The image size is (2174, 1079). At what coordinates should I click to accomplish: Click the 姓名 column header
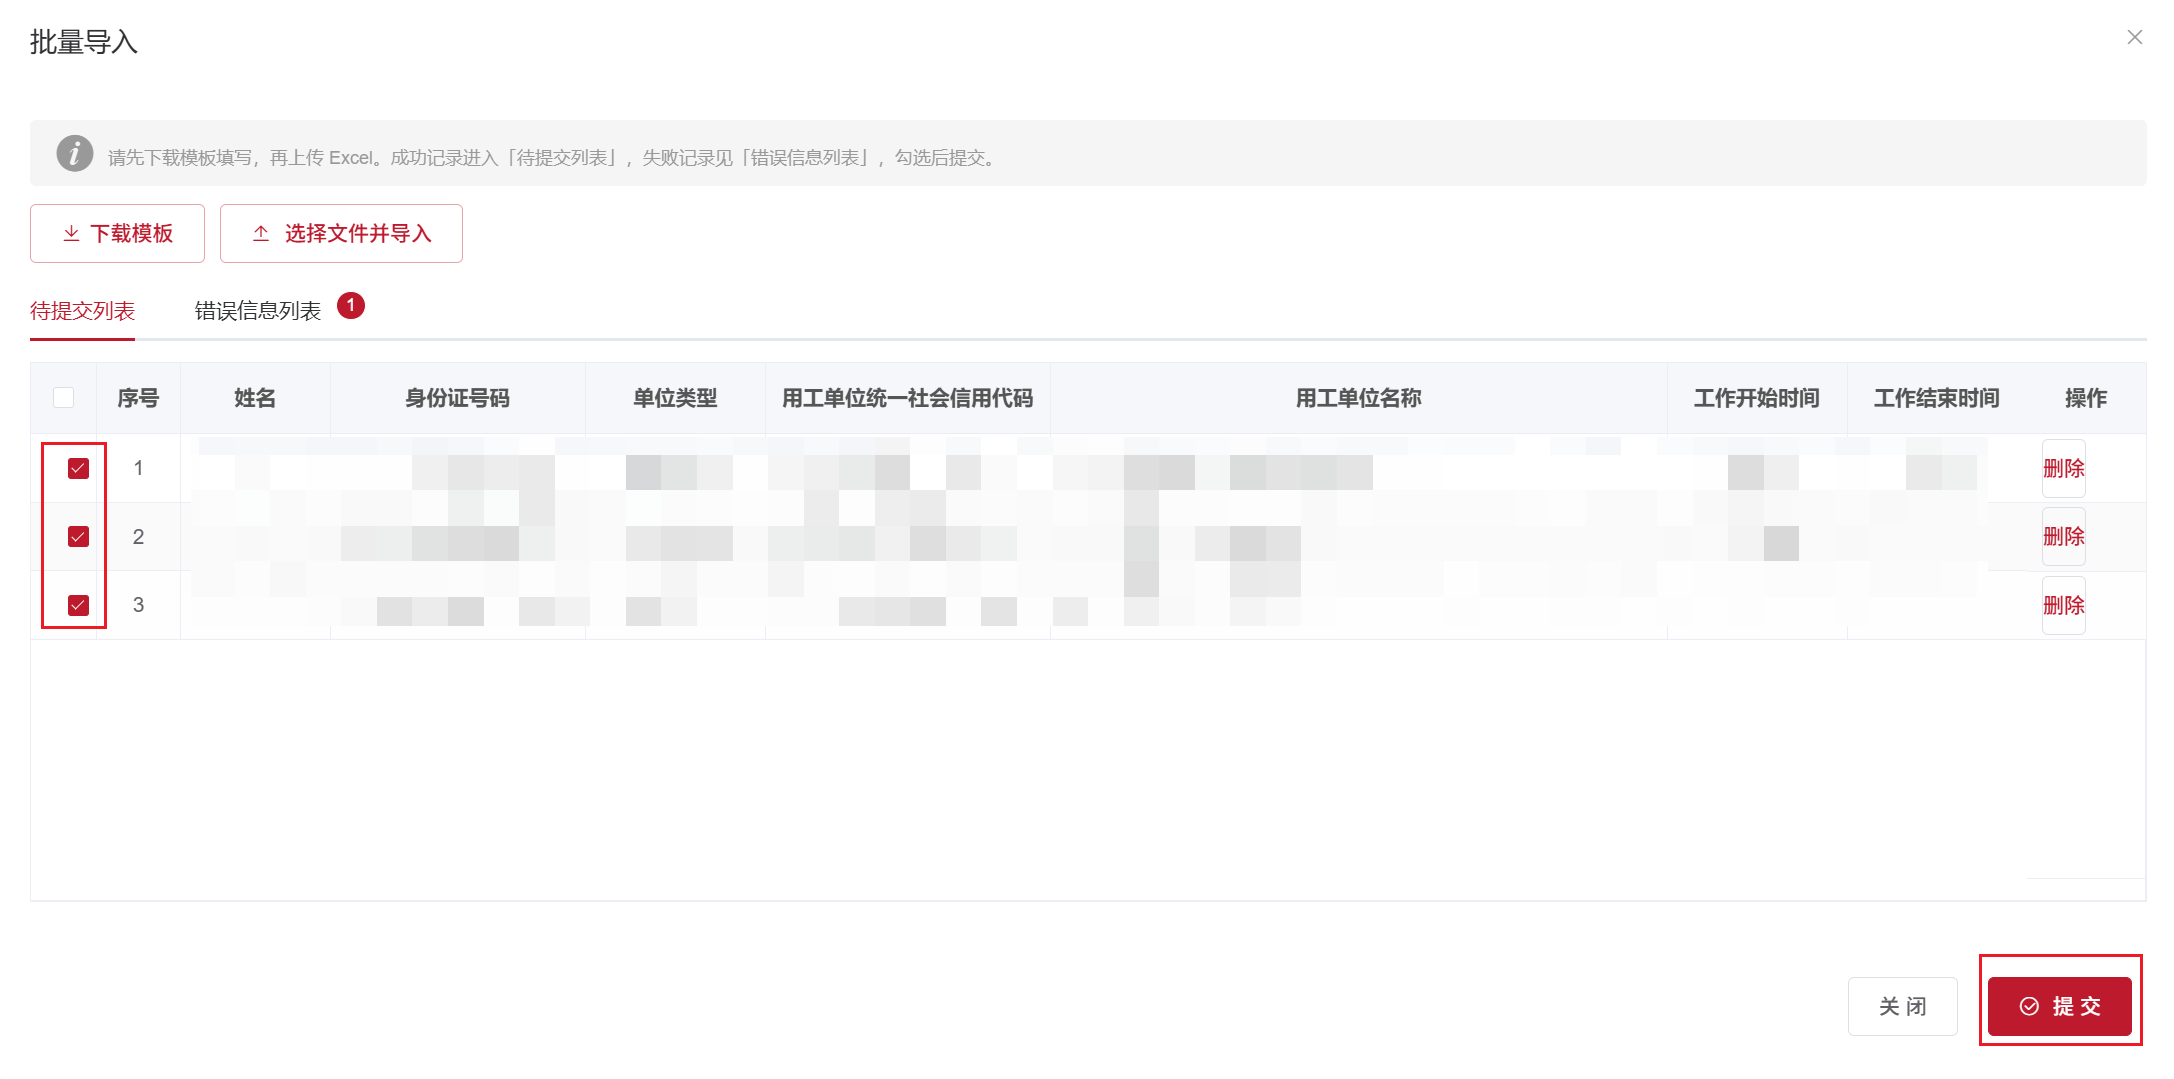tap(255, 398)
